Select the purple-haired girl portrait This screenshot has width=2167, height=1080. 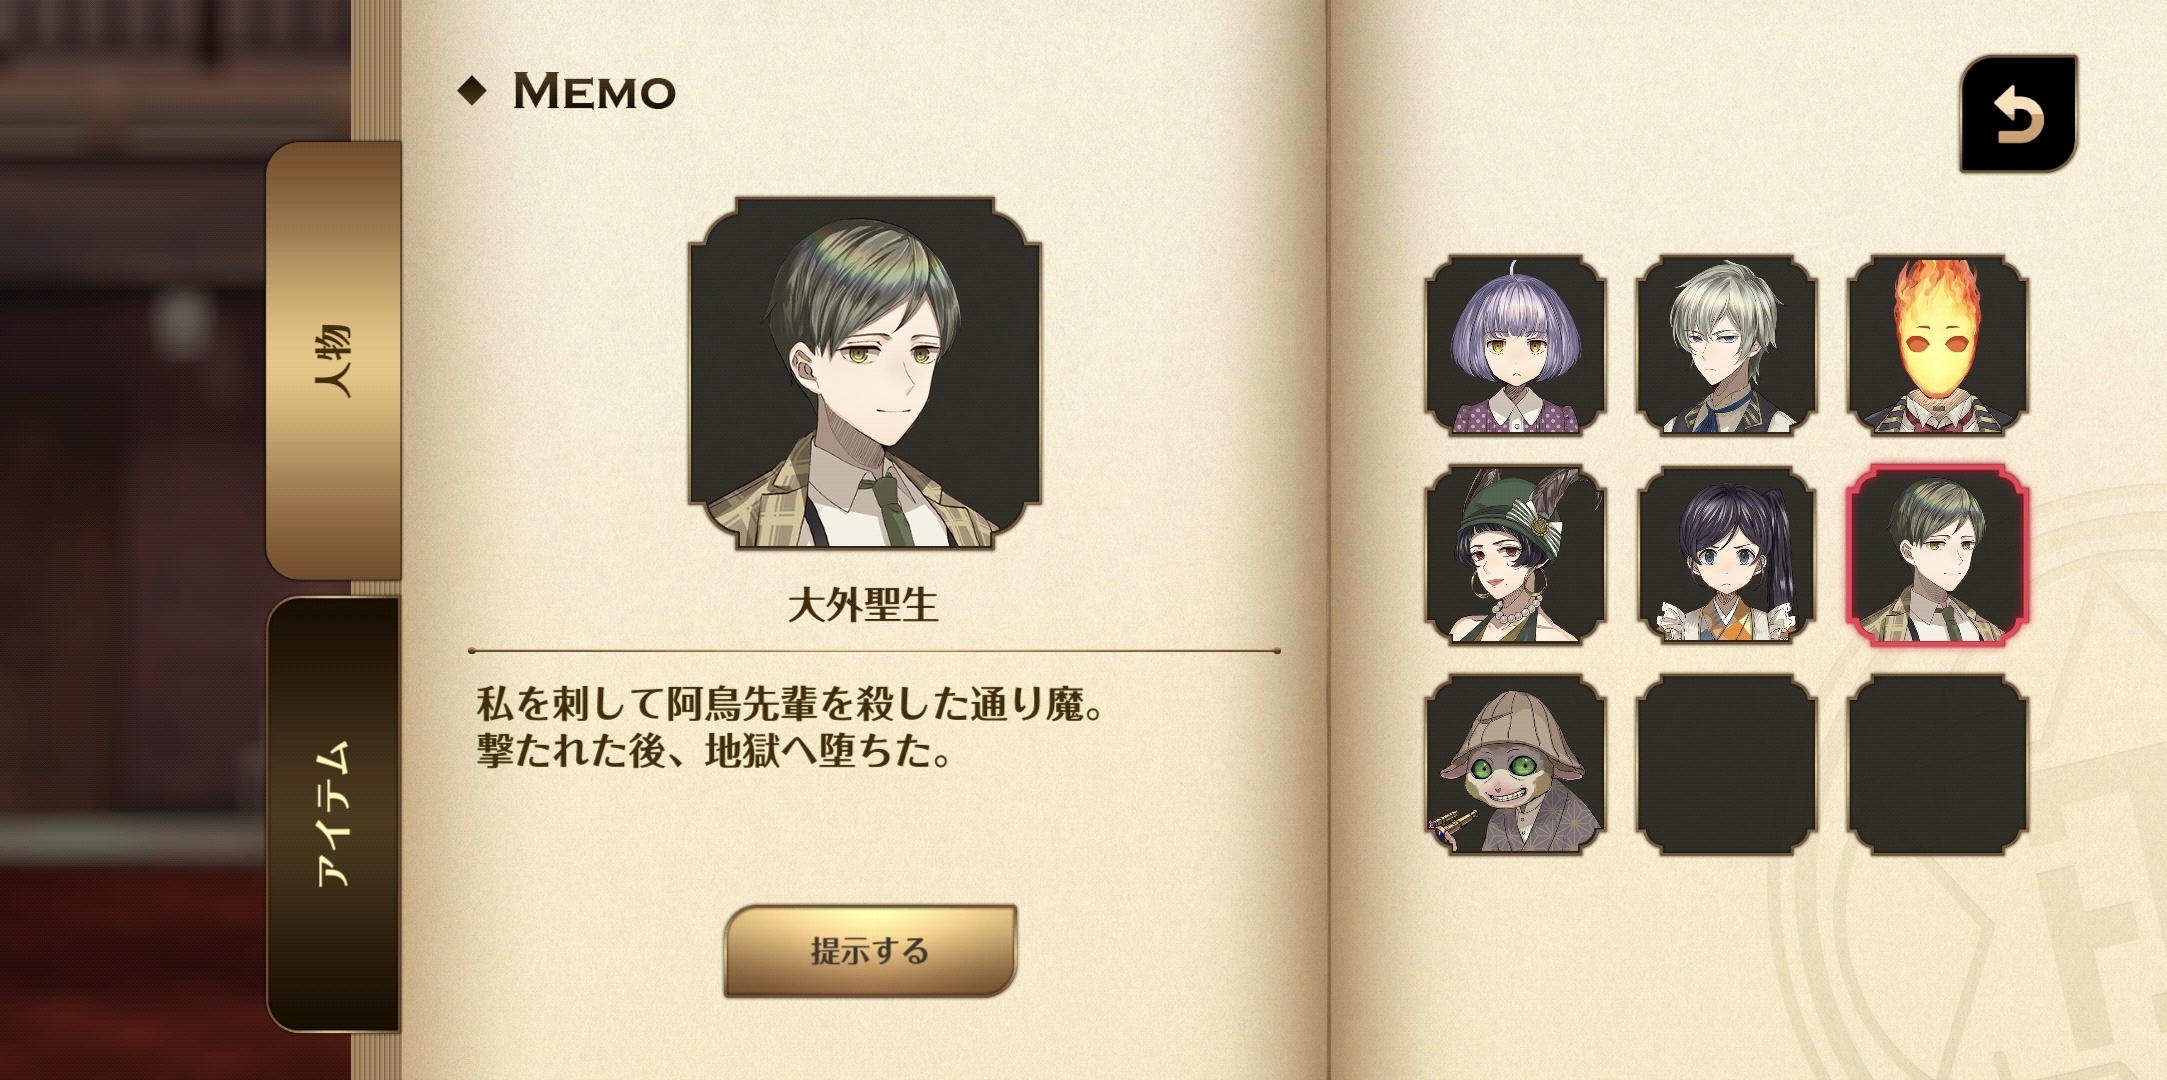pos(1515,345)
